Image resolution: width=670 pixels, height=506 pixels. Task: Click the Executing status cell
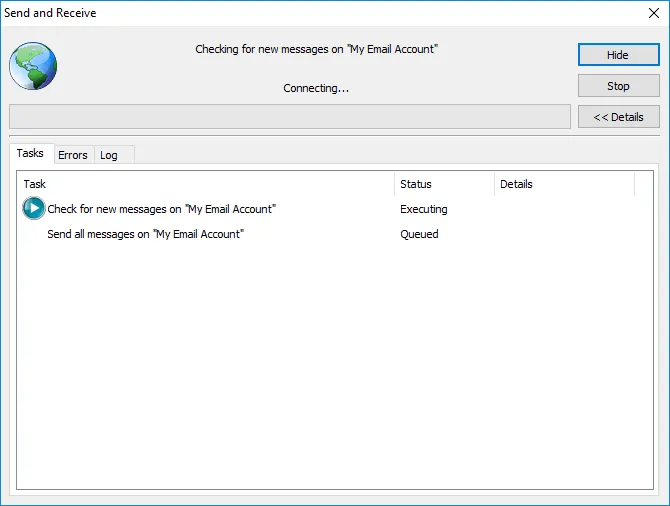point(424,209)
